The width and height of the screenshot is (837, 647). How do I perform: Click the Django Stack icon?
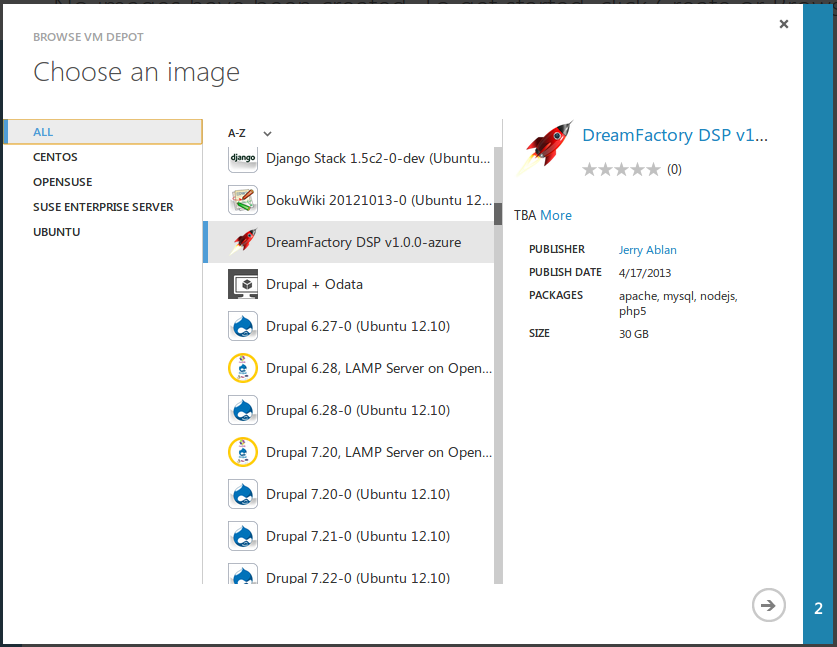tap(243, 159)
